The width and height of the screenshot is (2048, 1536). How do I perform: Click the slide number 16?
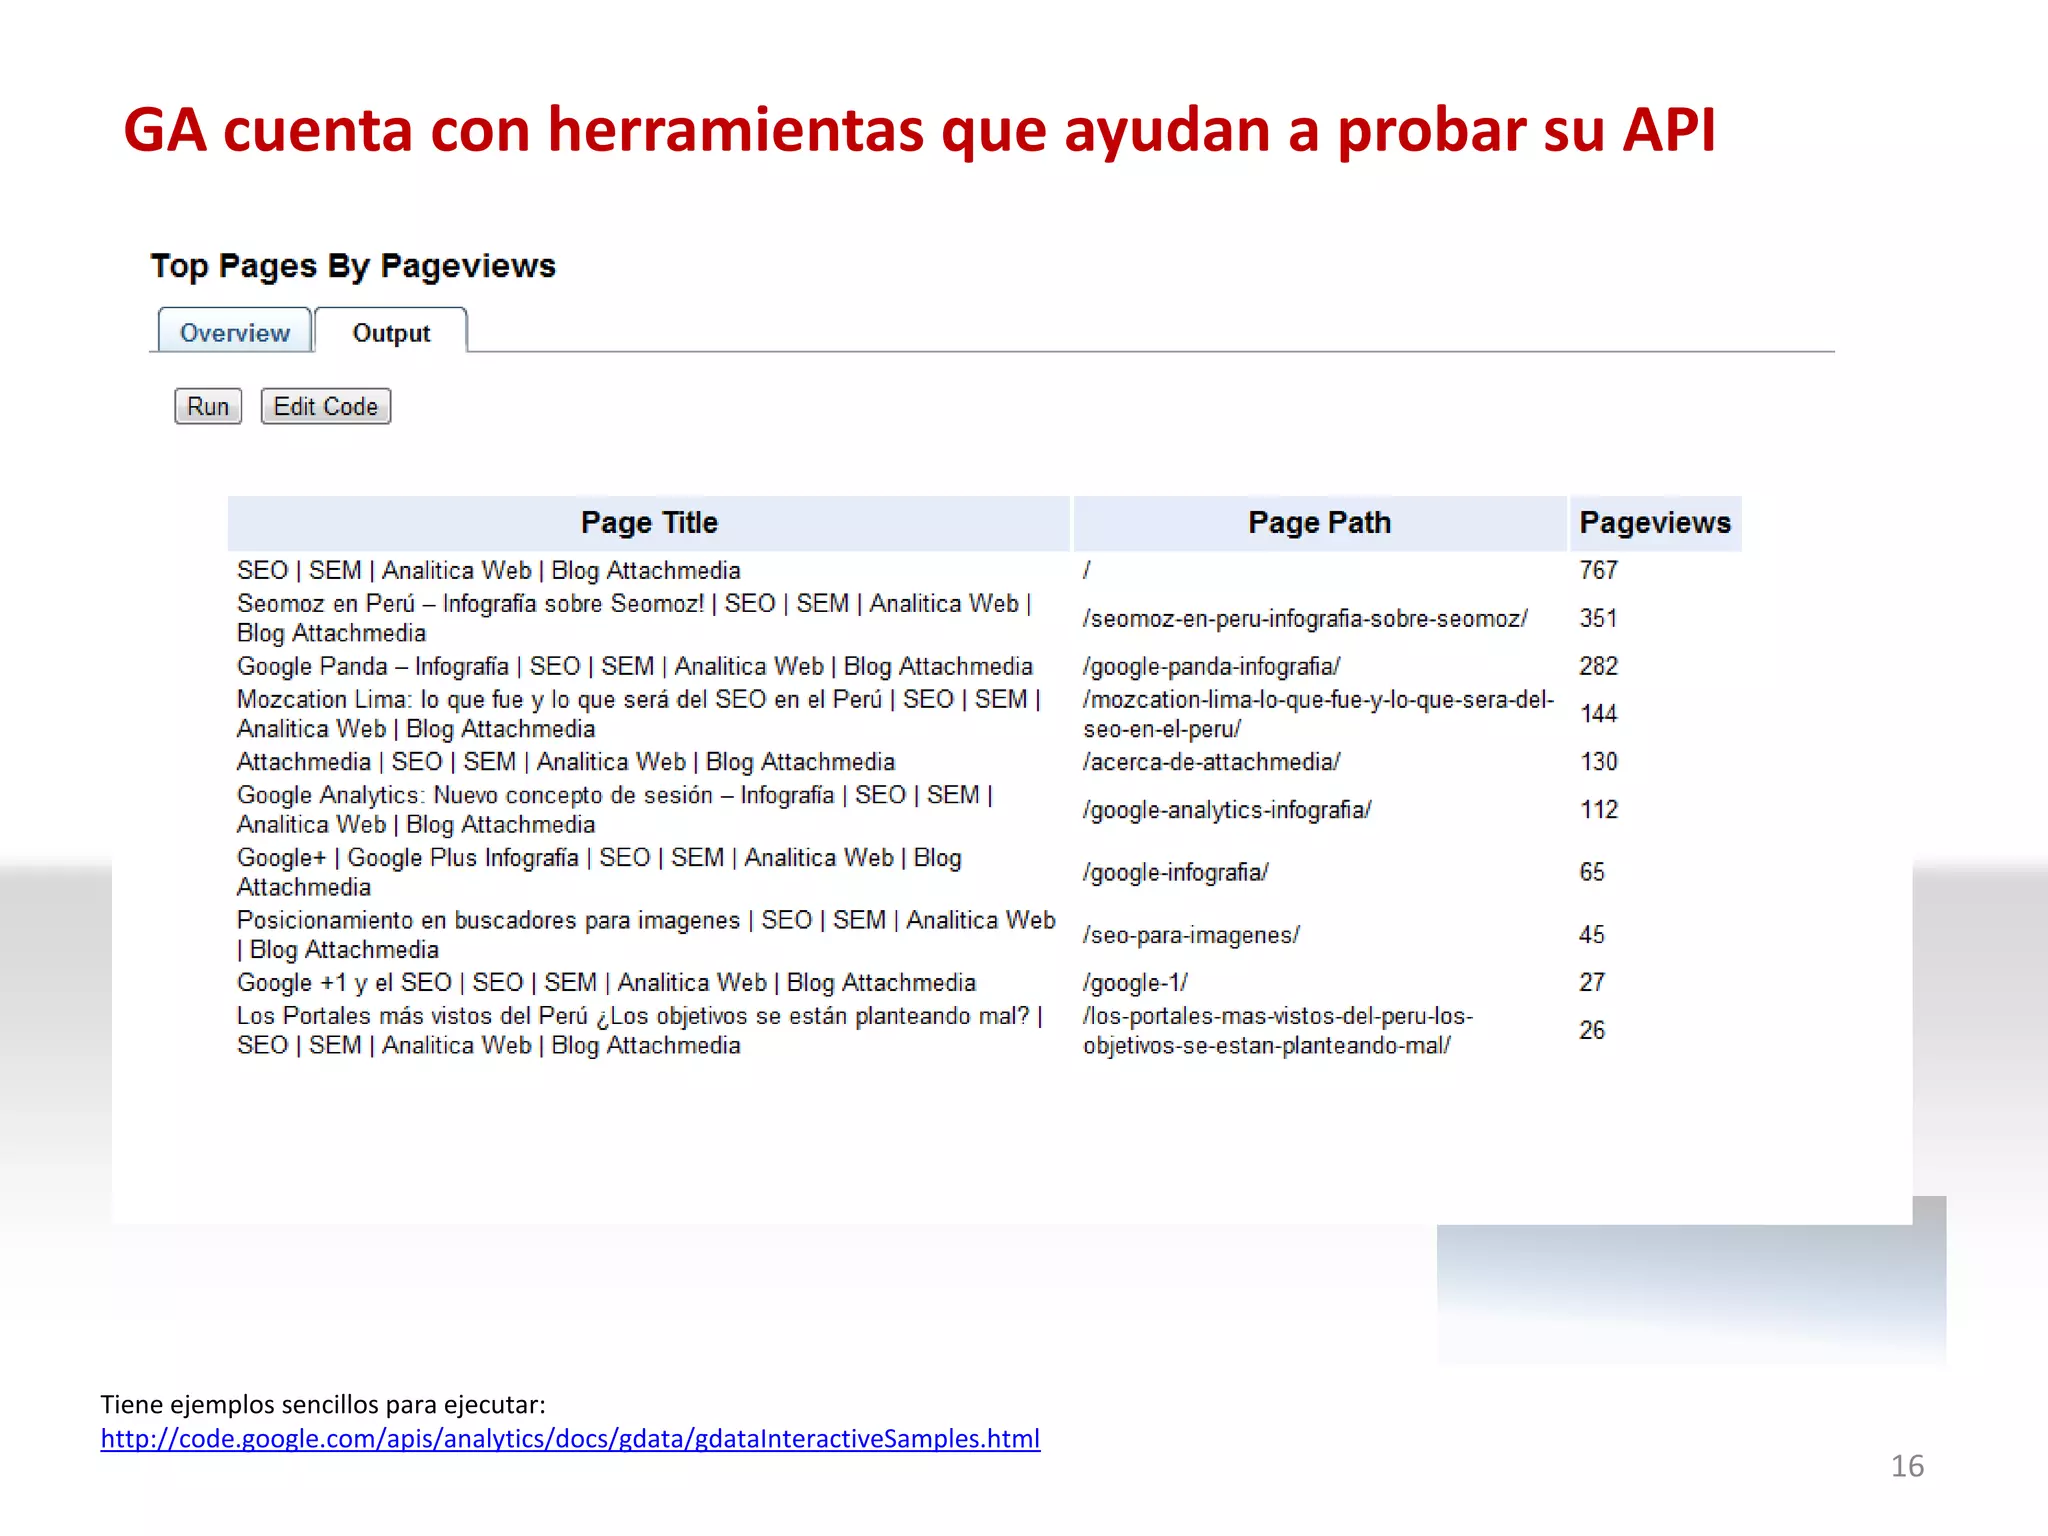pos(1907,1466)
